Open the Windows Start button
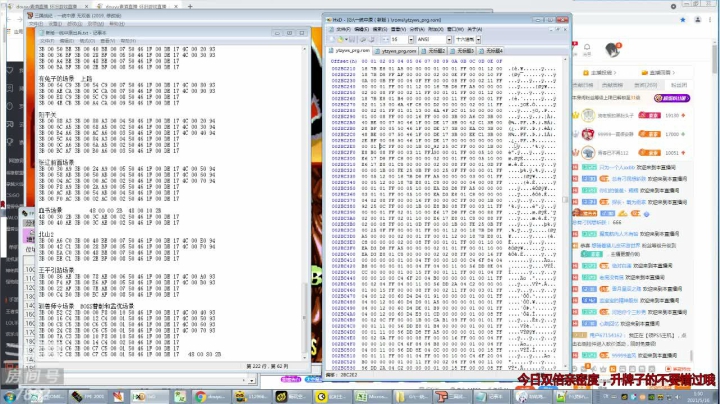720x404 pixels. 9,396
